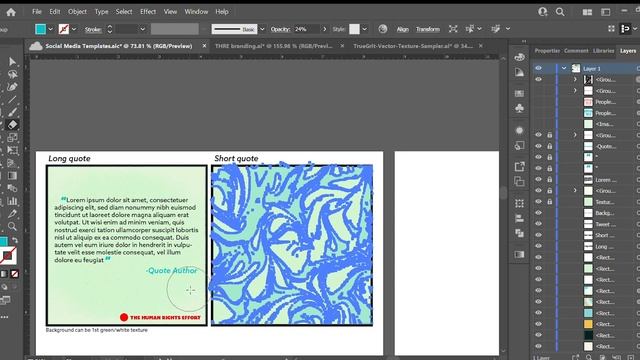This screenshot has height=360, width=640.
Task: Open the Recolor Artwork wheel icon
Action: pyautogui.click(x=382, y=29)
